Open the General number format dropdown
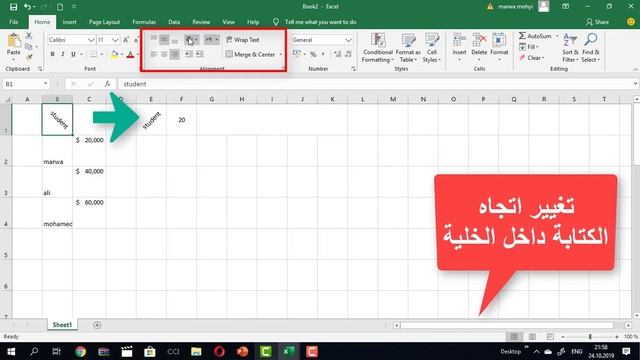Image resolution: width=640 pixels, height=360 pixels. pos(348,40)
